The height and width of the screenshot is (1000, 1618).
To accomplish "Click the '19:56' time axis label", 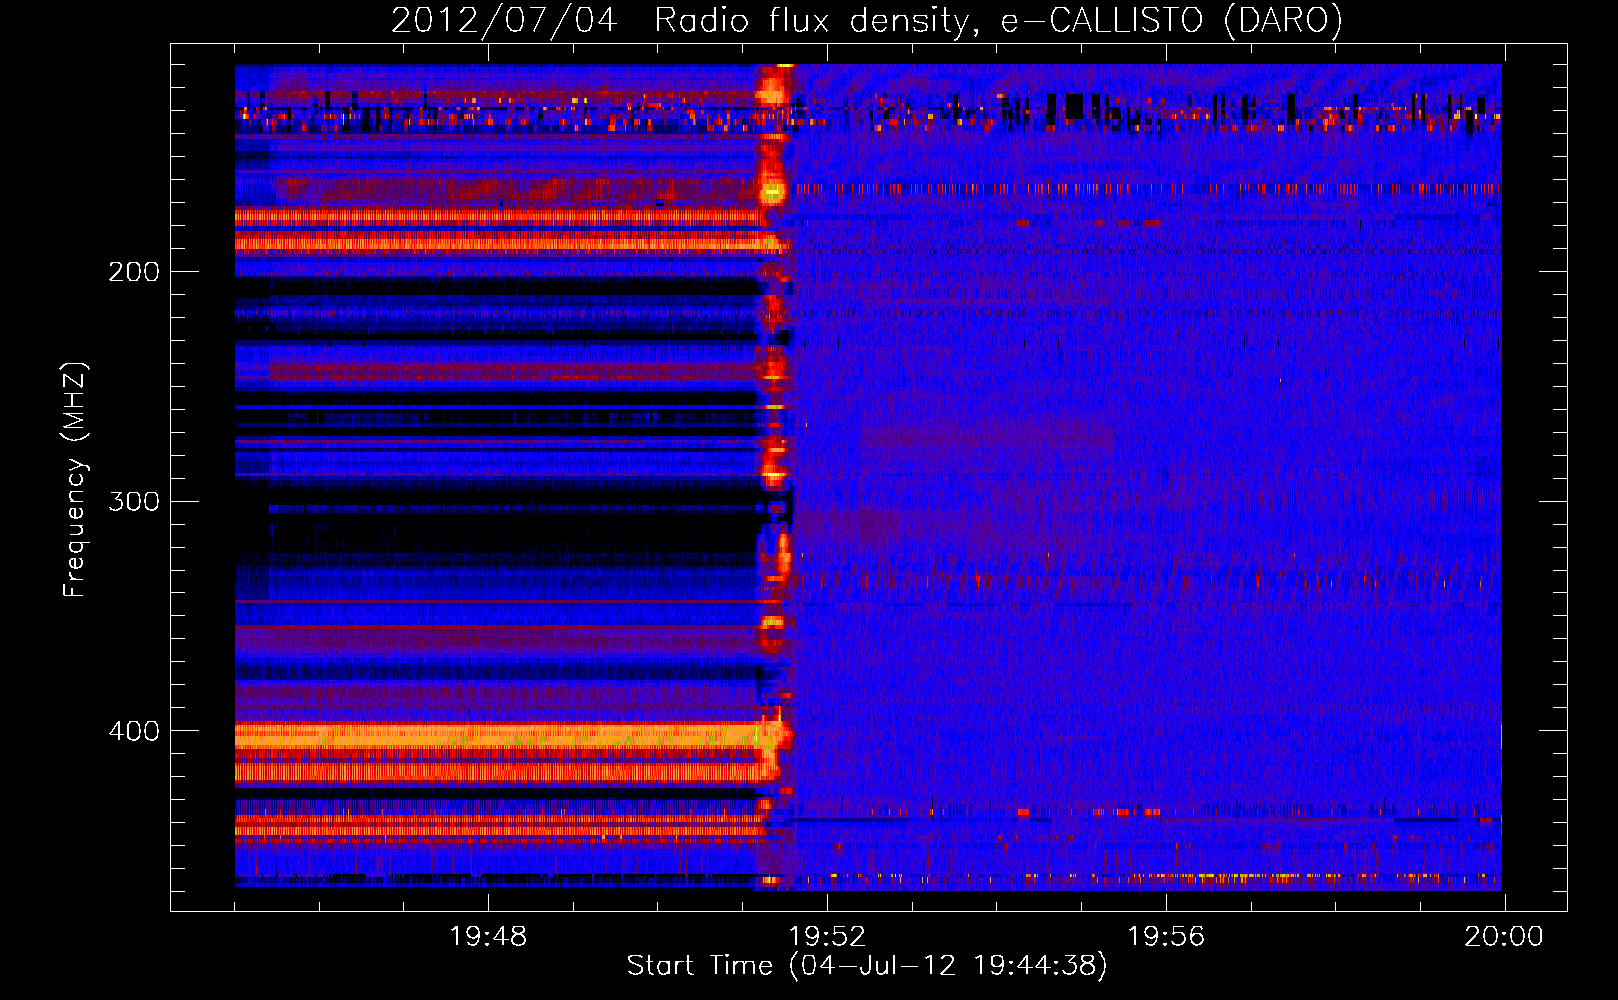I will point(1166,937).
